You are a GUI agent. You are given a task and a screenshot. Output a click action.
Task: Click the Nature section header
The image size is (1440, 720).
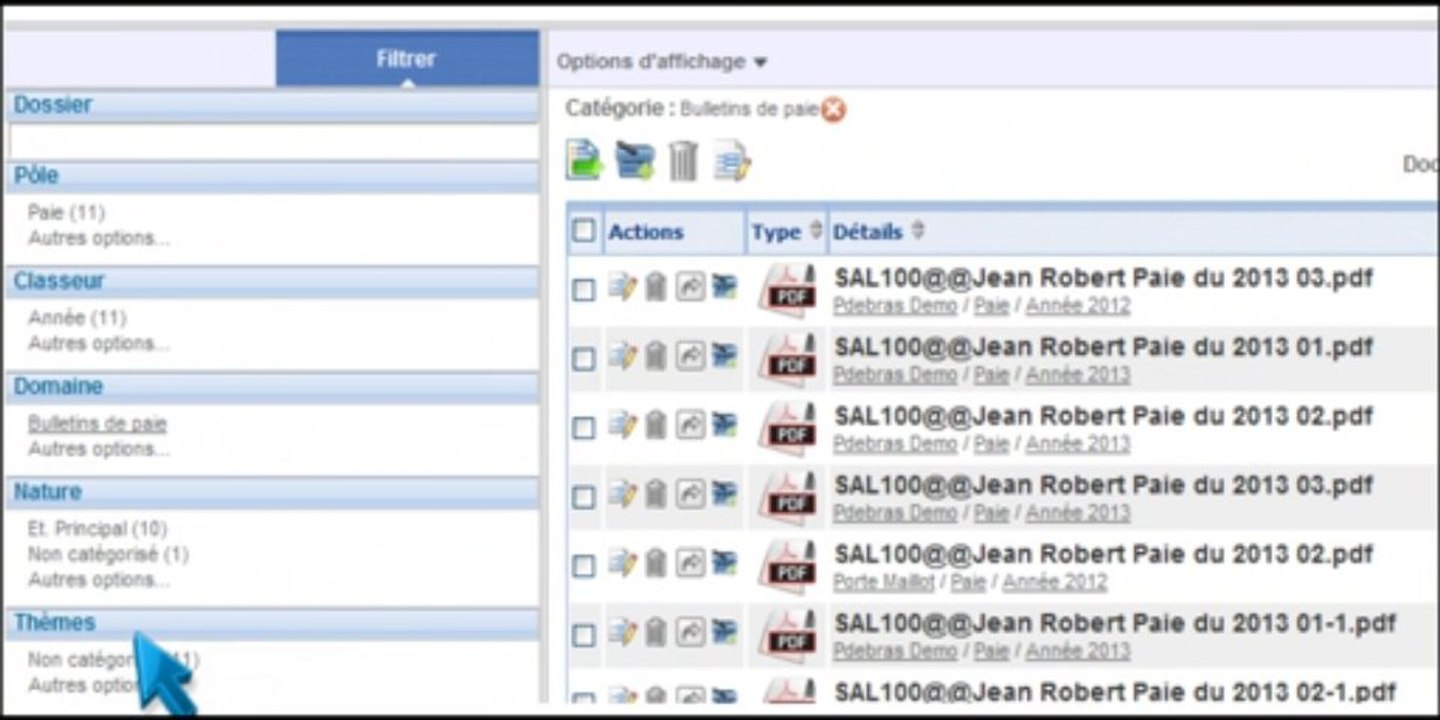pyautogui.click(x=272, y=492)
